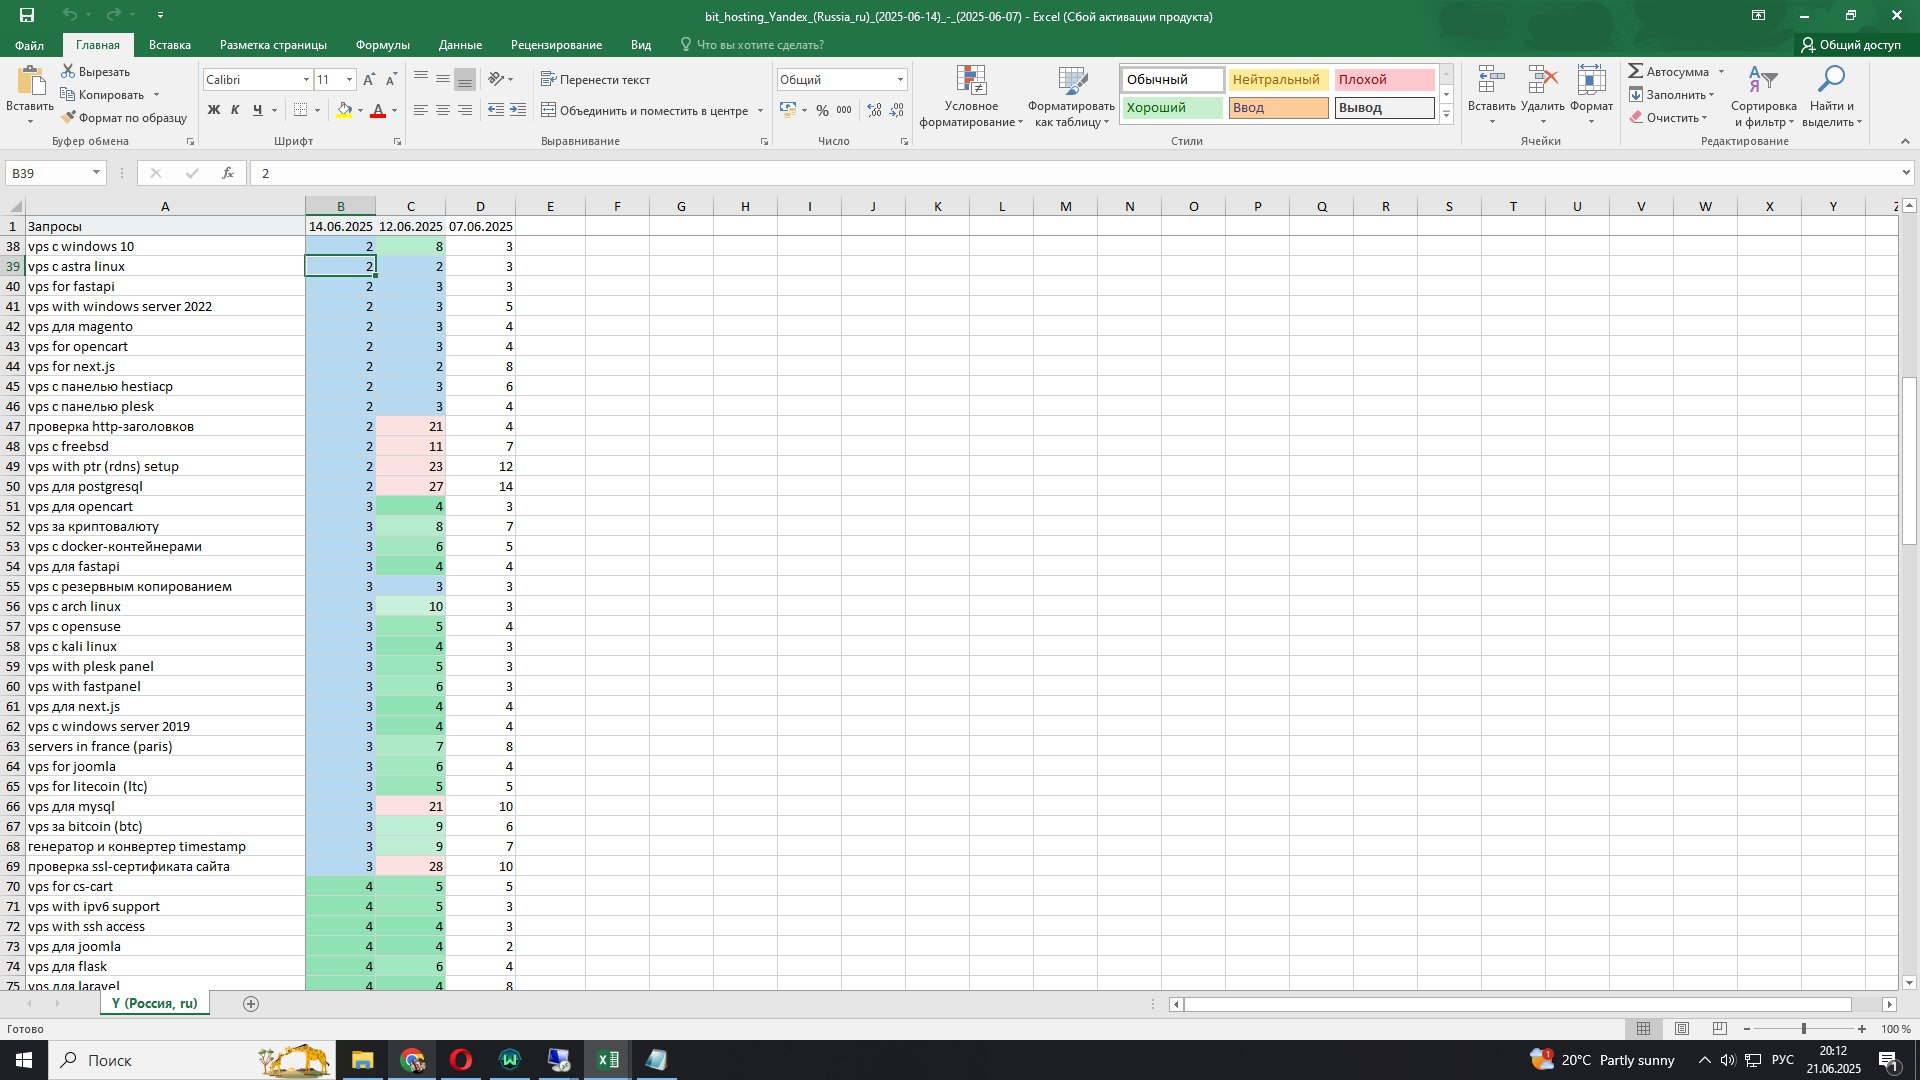Decrease font size icon

391,79
